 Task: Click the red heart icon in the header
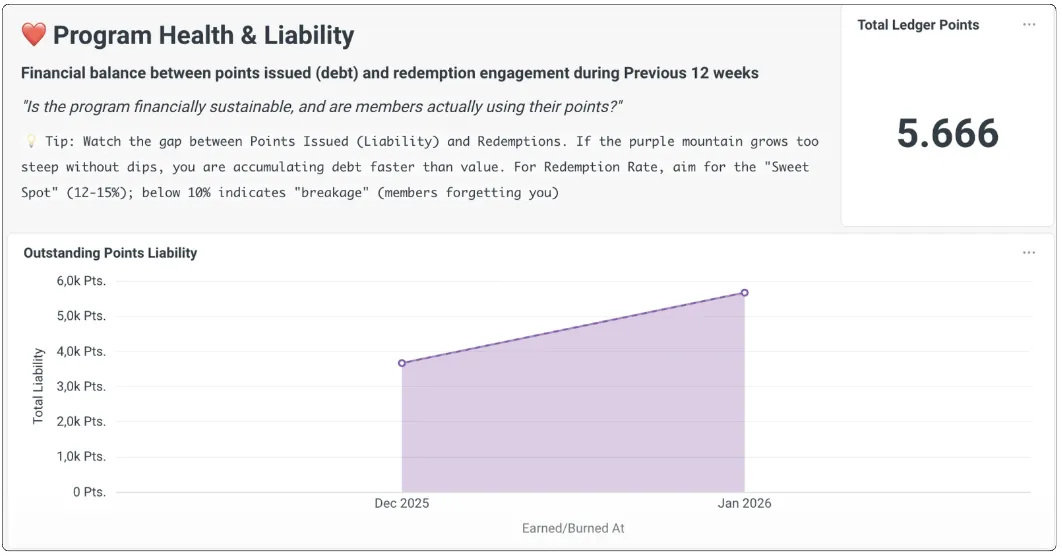coord(34,36)
